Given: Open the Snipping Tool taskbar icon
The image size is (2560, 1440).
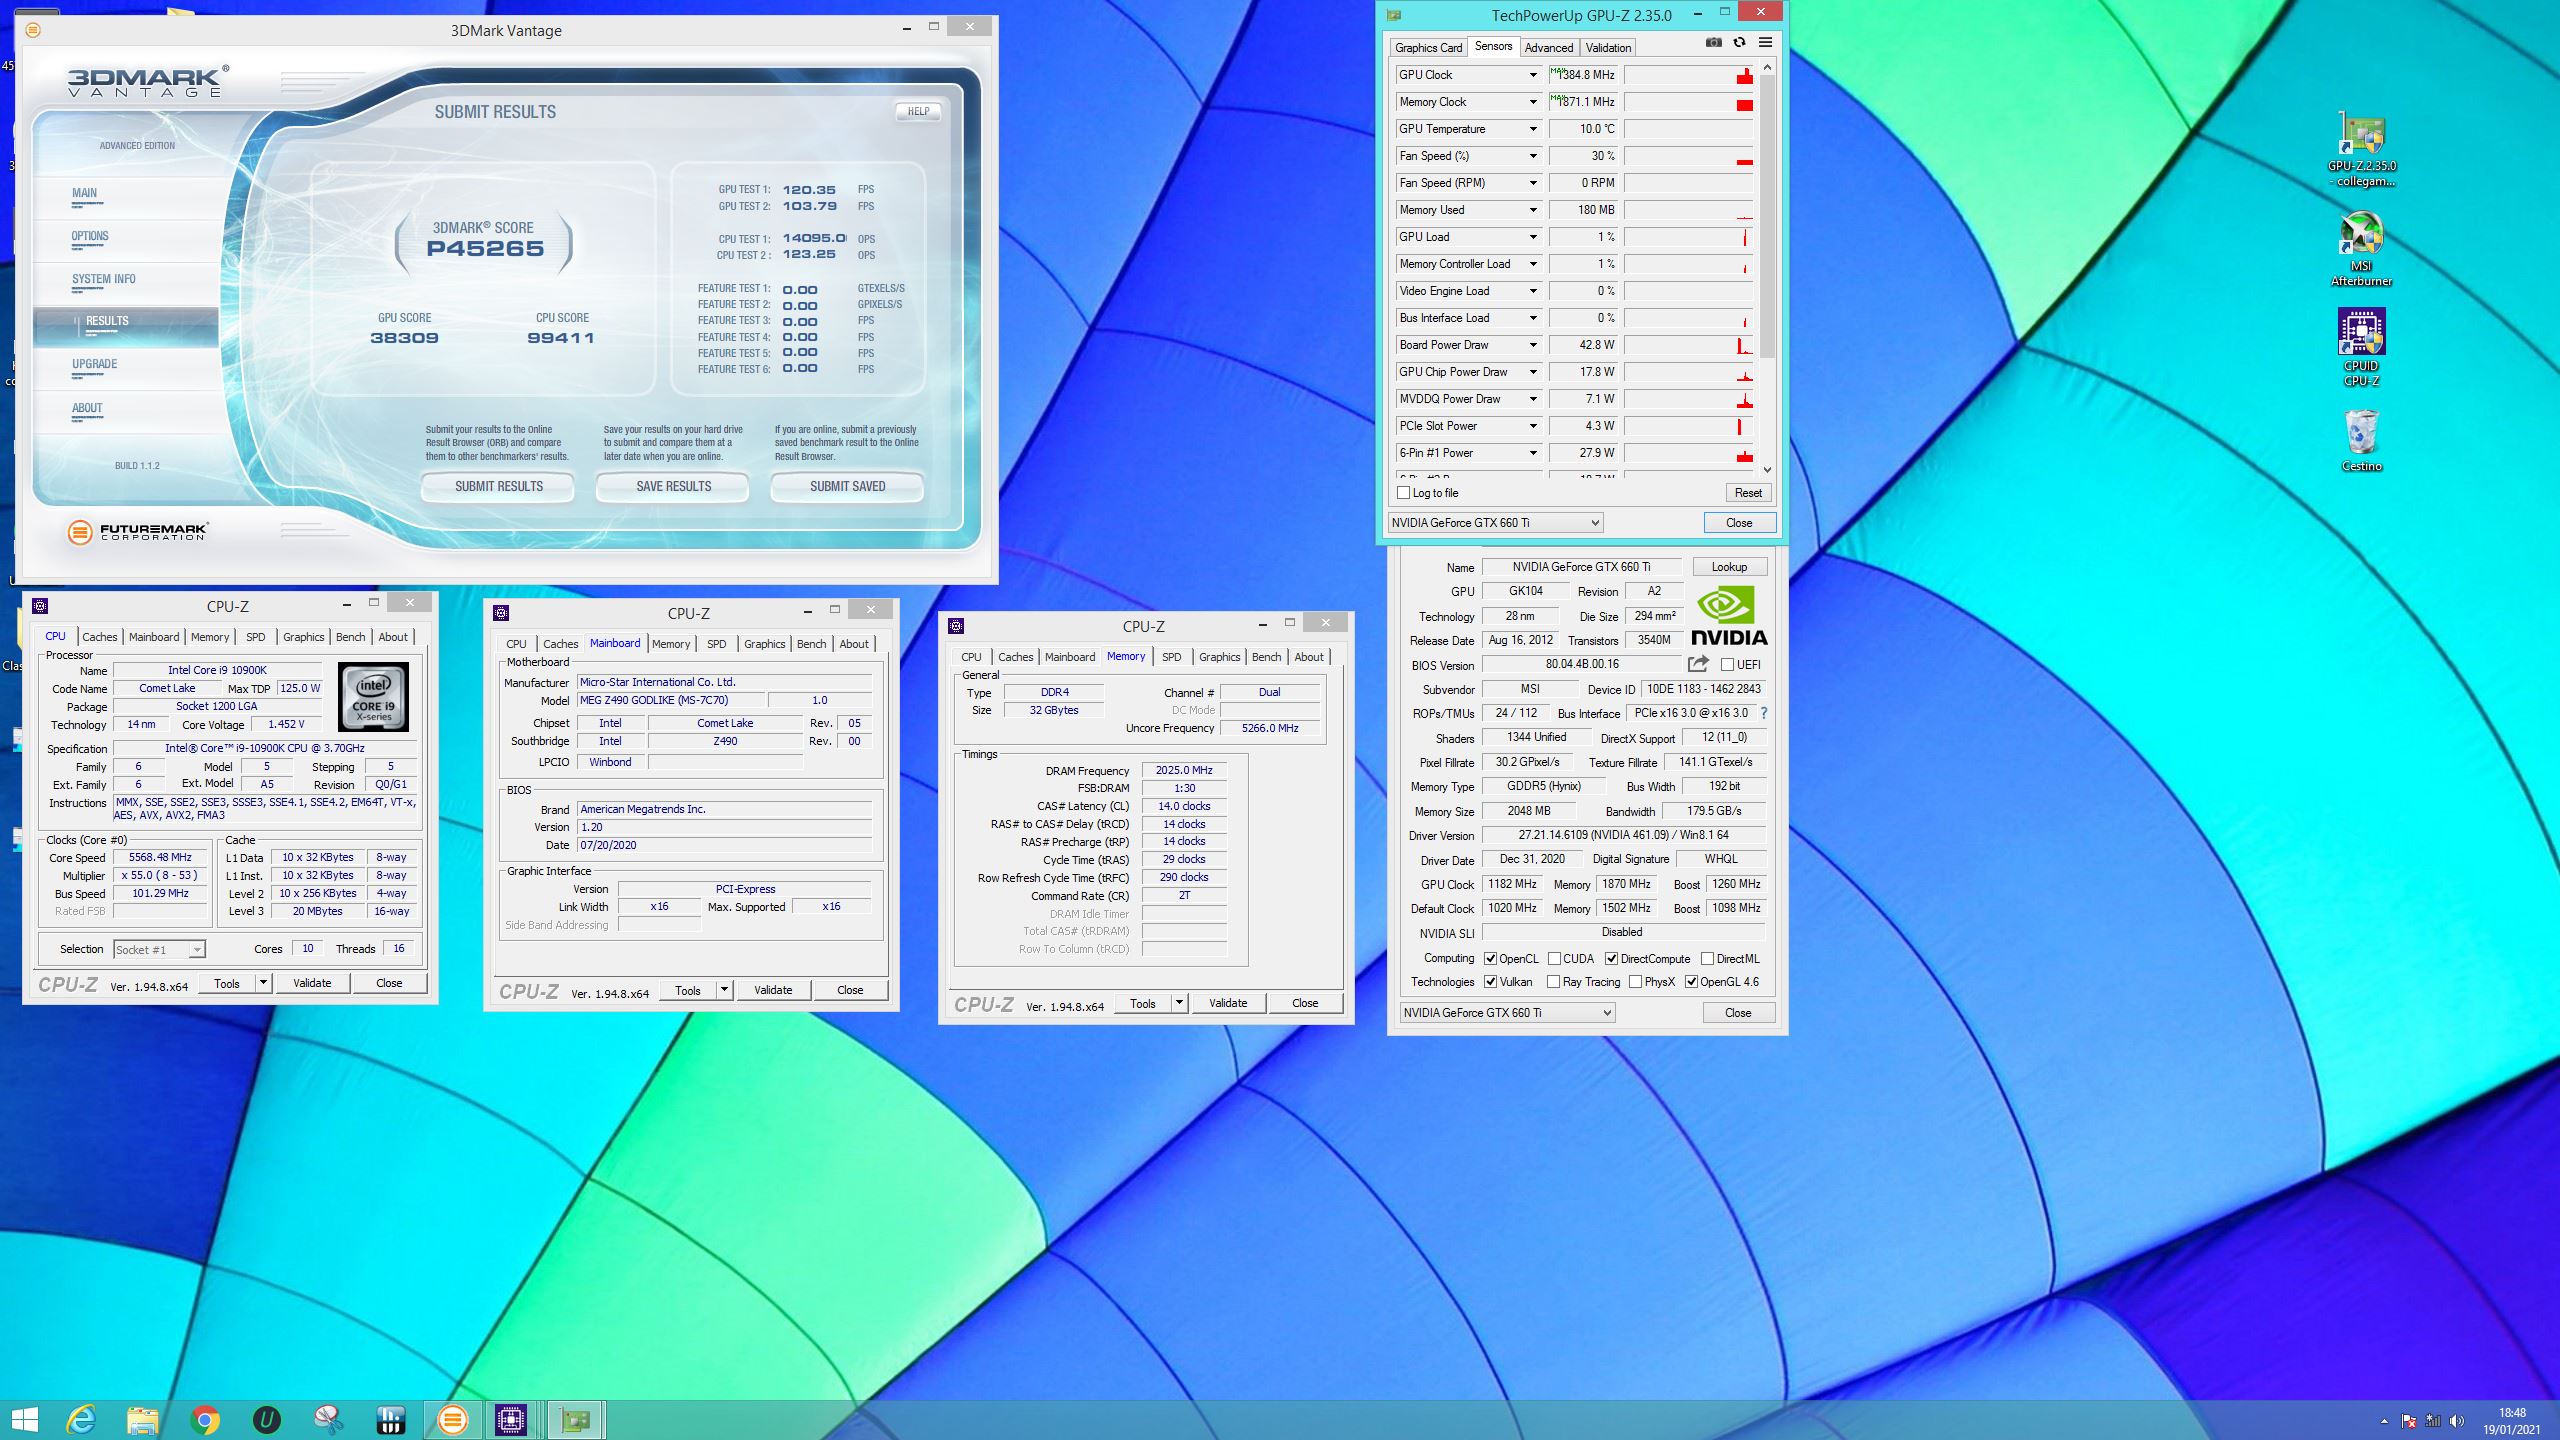Looking at the screenshot, I should [x=328, y=1419].
